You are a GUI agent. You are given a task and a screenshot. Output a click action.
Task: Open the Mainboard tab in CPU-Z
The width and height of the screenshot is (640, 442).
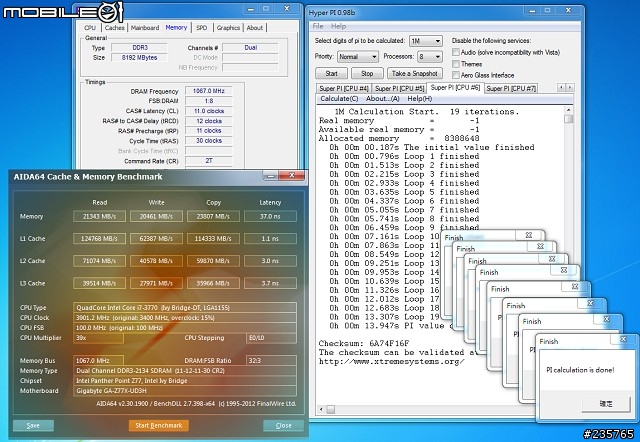pos(145,28)
